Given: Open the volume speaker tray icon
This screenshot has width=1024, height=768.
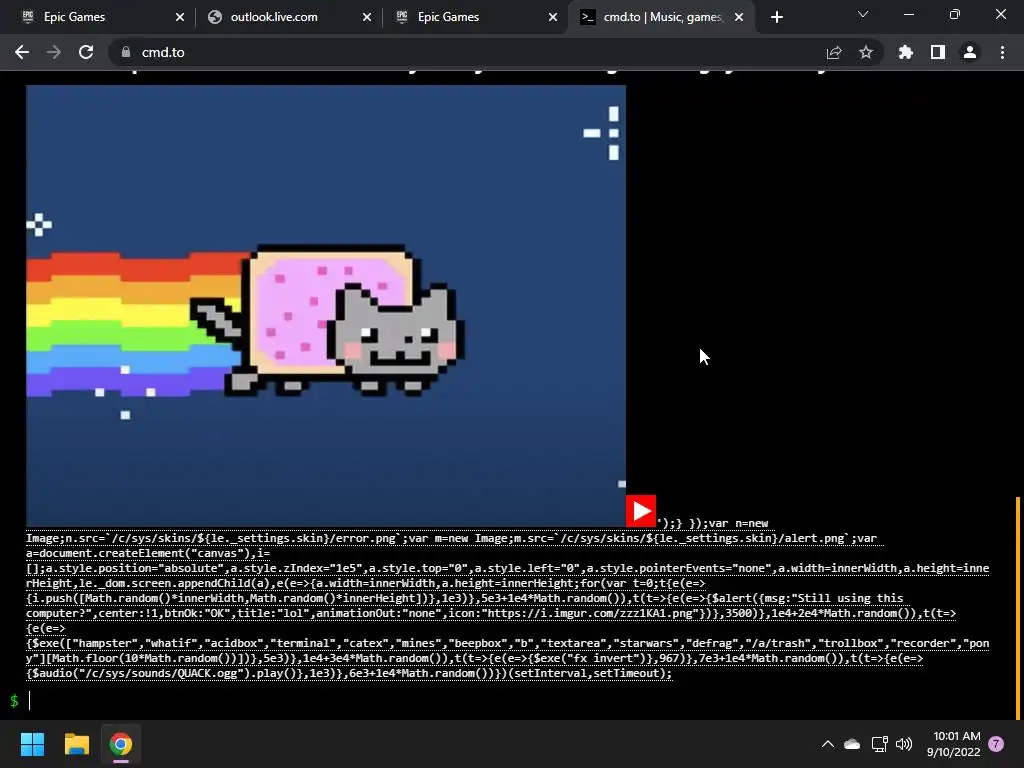Looking at the screenshot, I should pos(904,744).
